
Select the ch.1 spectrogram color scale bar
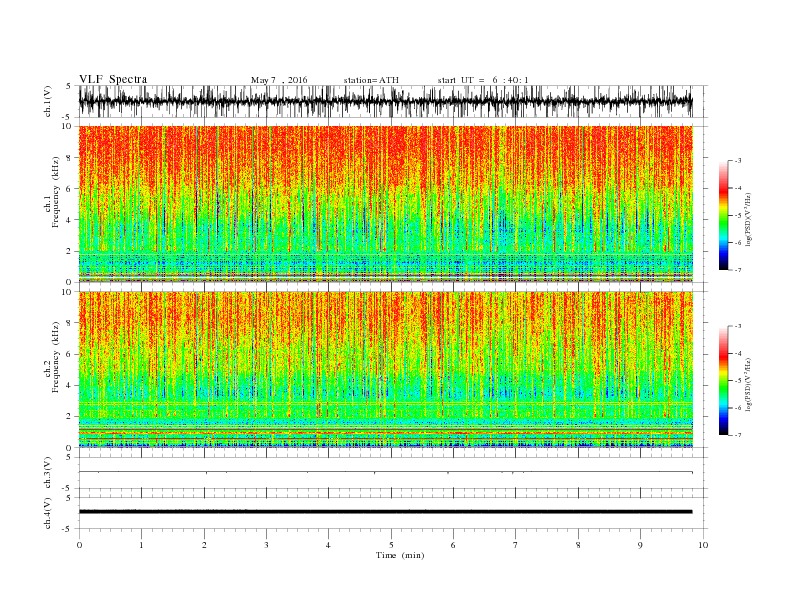(x=724, y=215)
